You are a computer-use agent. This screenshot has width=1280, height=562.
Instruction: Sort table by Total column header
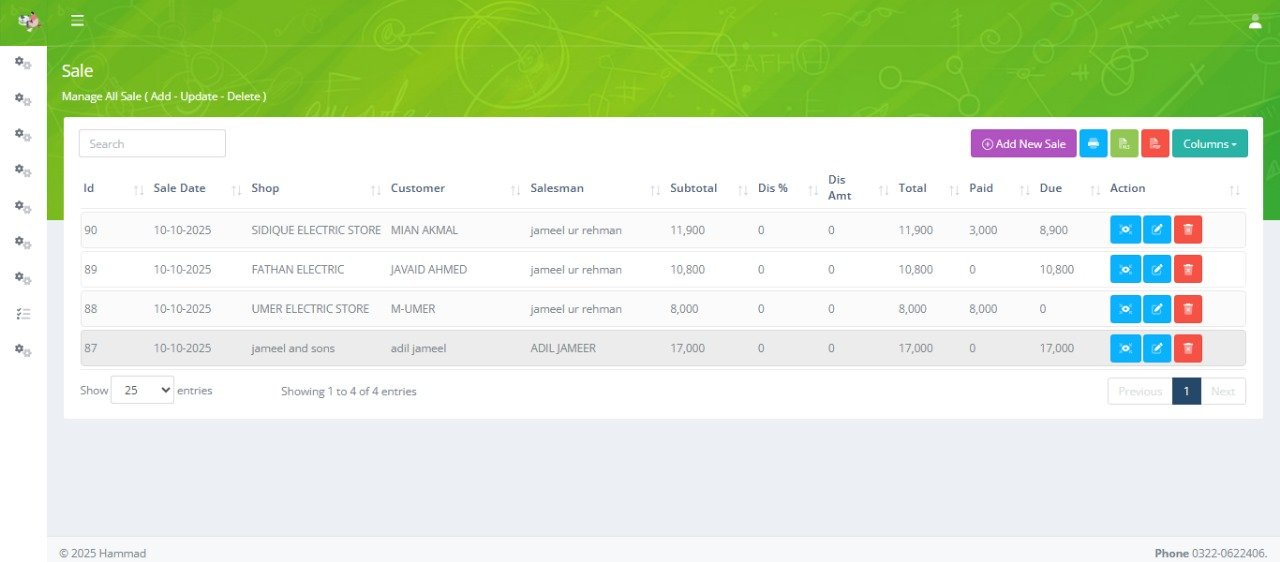coord(912,188)
